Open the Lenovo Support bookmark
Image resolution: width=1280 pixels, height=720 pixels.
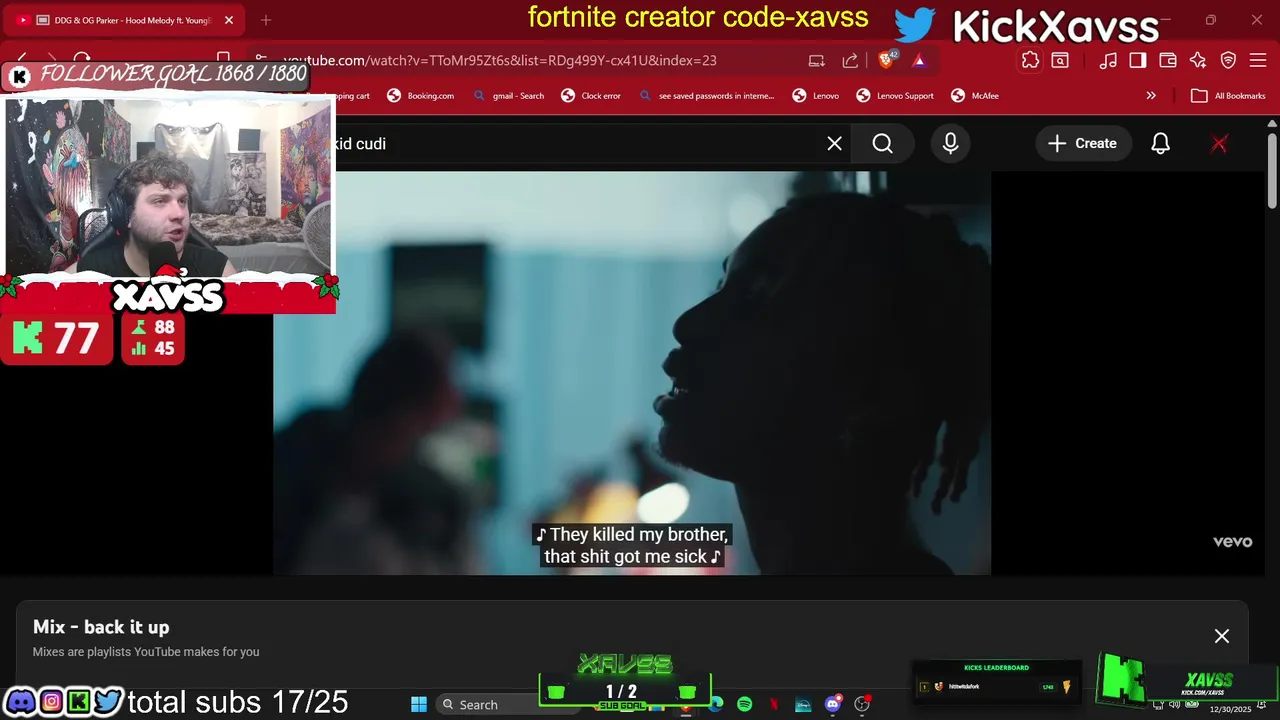click(x=895, y=96)
